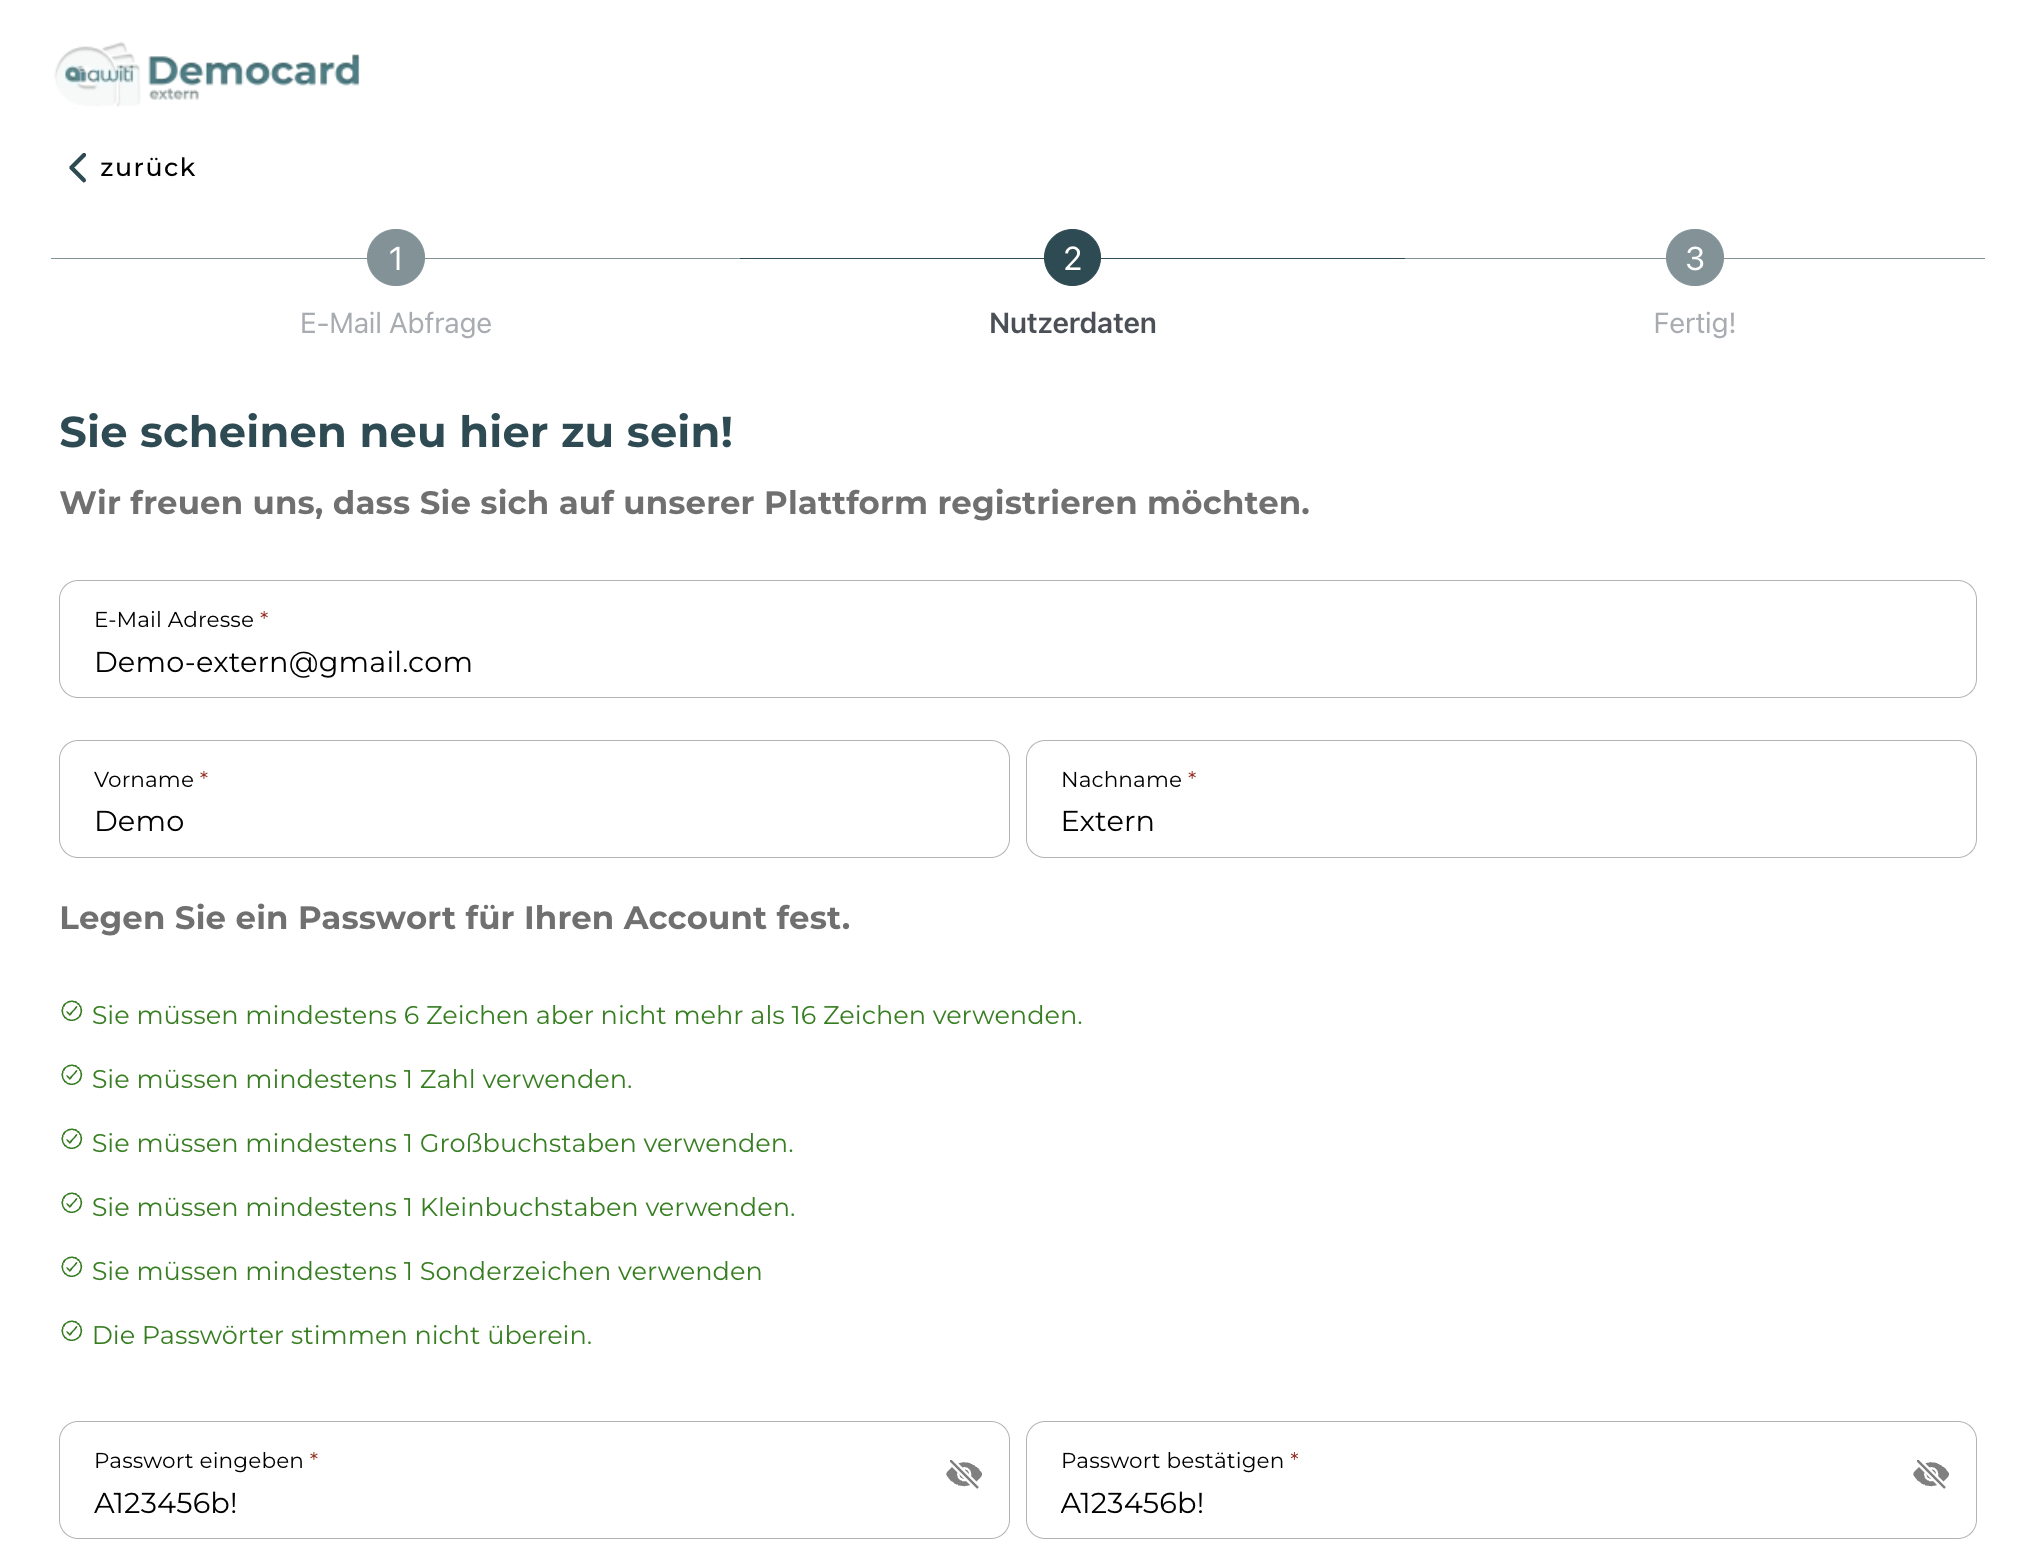Open the Nutzerdaten step label
The image size is (2030, 1562).
click(1072, 323)
